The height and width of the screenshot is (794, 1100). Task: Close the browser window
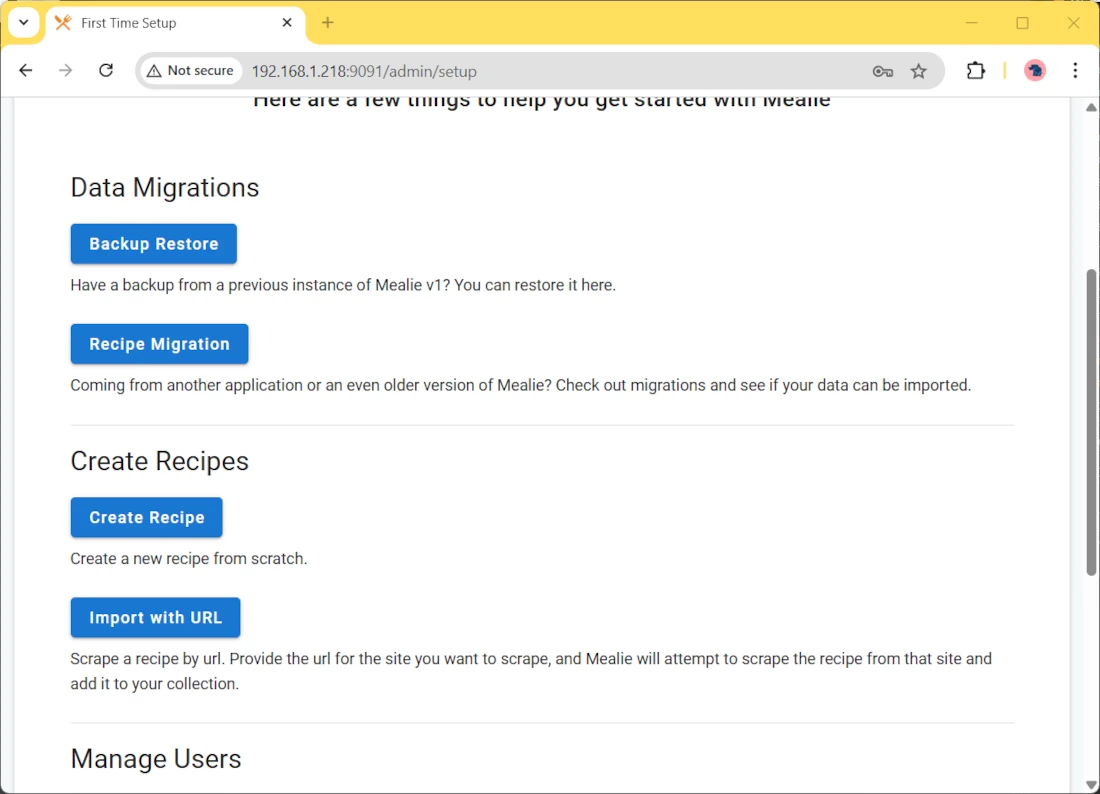coord(1073,22)
